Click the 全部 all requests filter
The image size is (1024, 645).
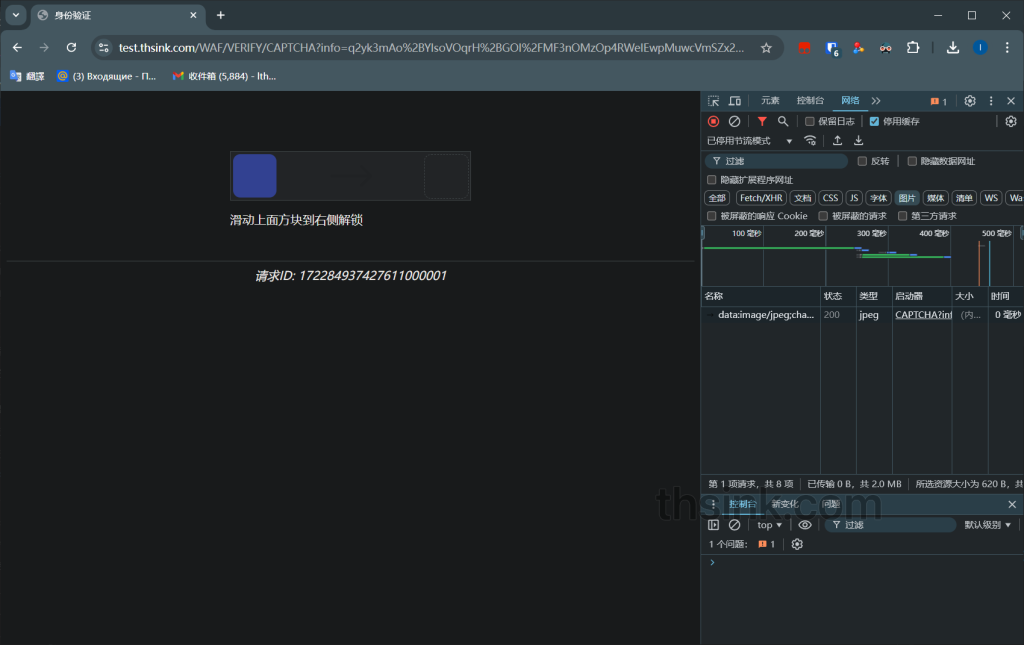coord(717,197)
